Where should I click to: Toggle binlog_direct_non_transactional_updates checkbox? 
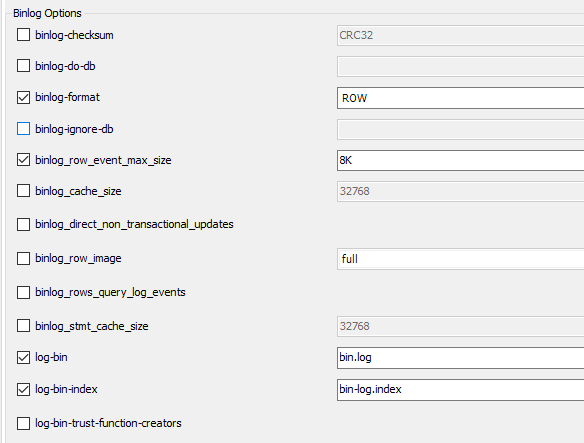(x=23, y=224)
